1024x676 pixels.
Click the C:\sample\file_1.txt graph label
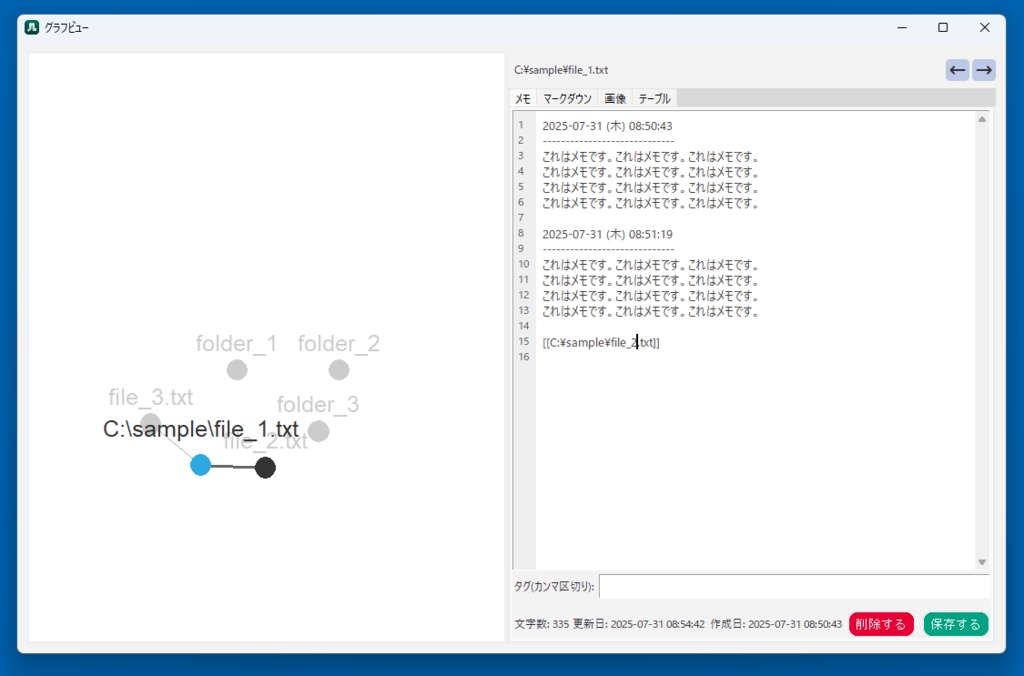tap(201, 429)
